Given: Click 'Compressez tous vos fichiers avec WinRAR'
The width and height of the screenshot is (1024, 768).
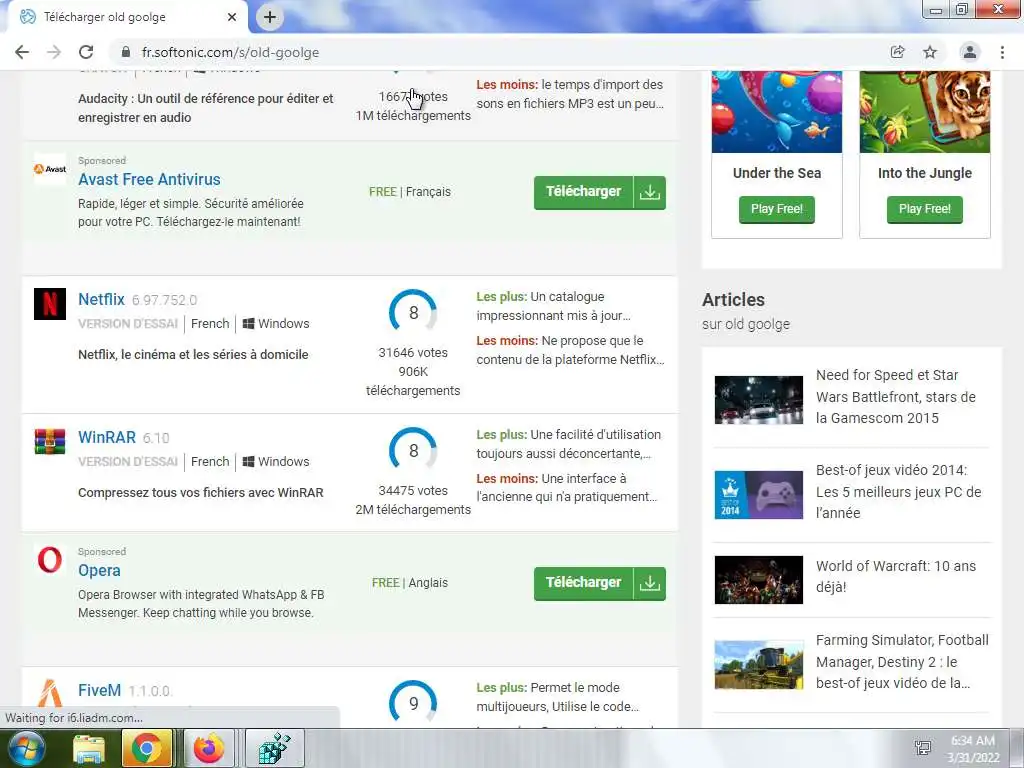Looking at the screenshot, I should tap(200, 492).
